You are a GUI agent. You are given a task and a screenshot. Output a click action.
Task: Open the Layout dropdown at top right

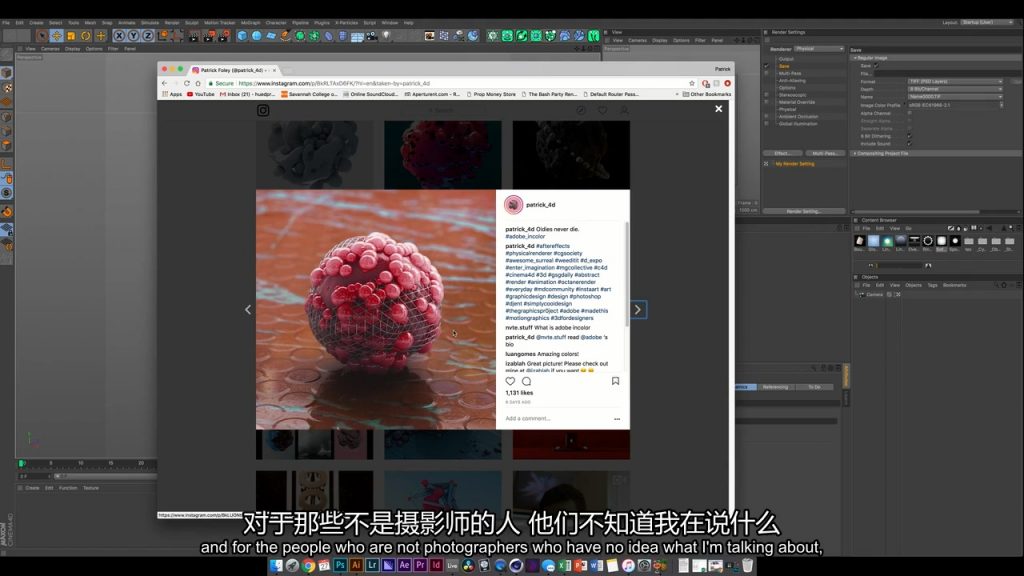coord(987,22)
